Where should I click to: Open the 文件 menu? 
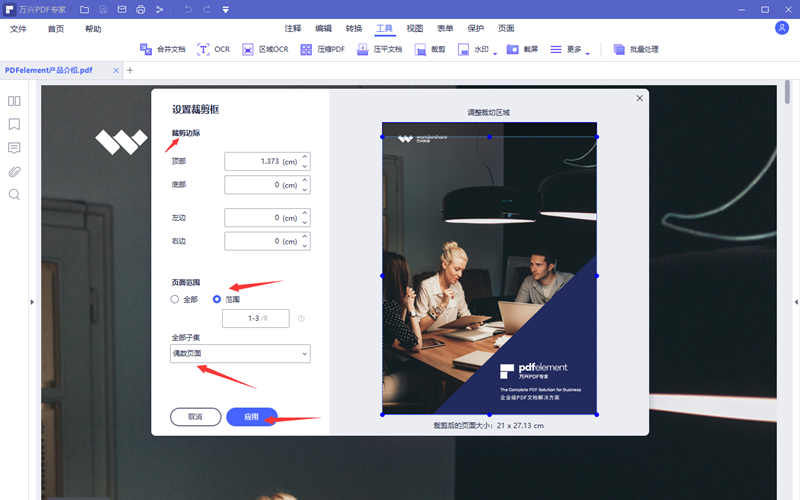point(18,29)
